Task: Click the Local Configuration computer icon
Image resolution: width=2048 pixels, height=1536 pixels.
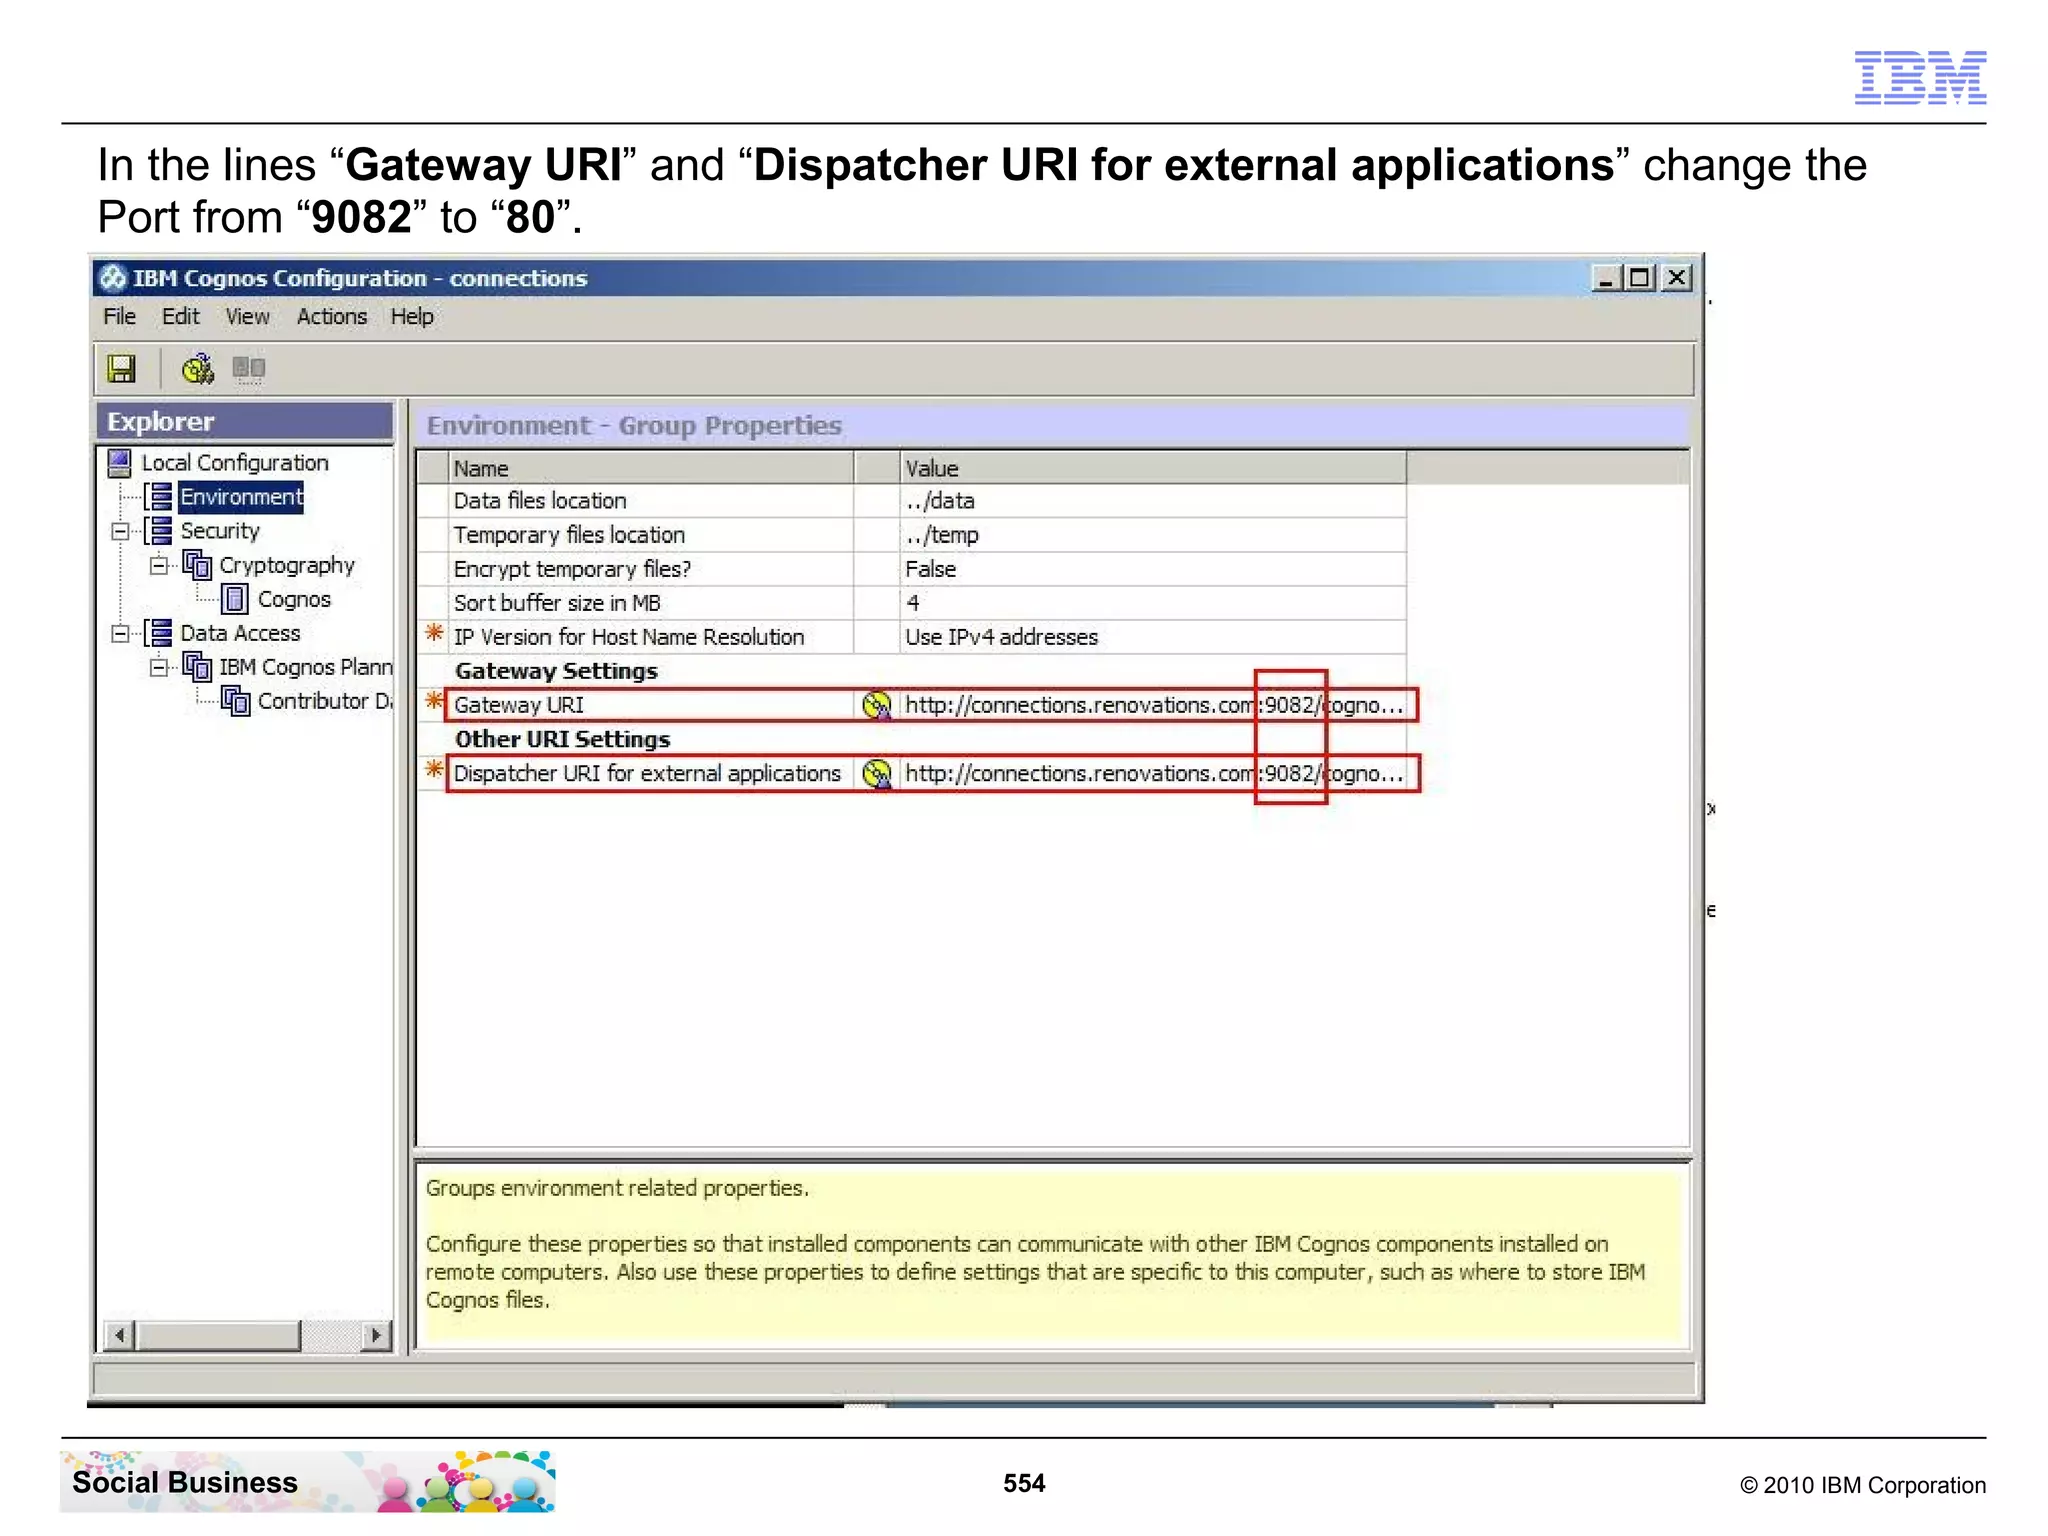Action: point(120,463)
